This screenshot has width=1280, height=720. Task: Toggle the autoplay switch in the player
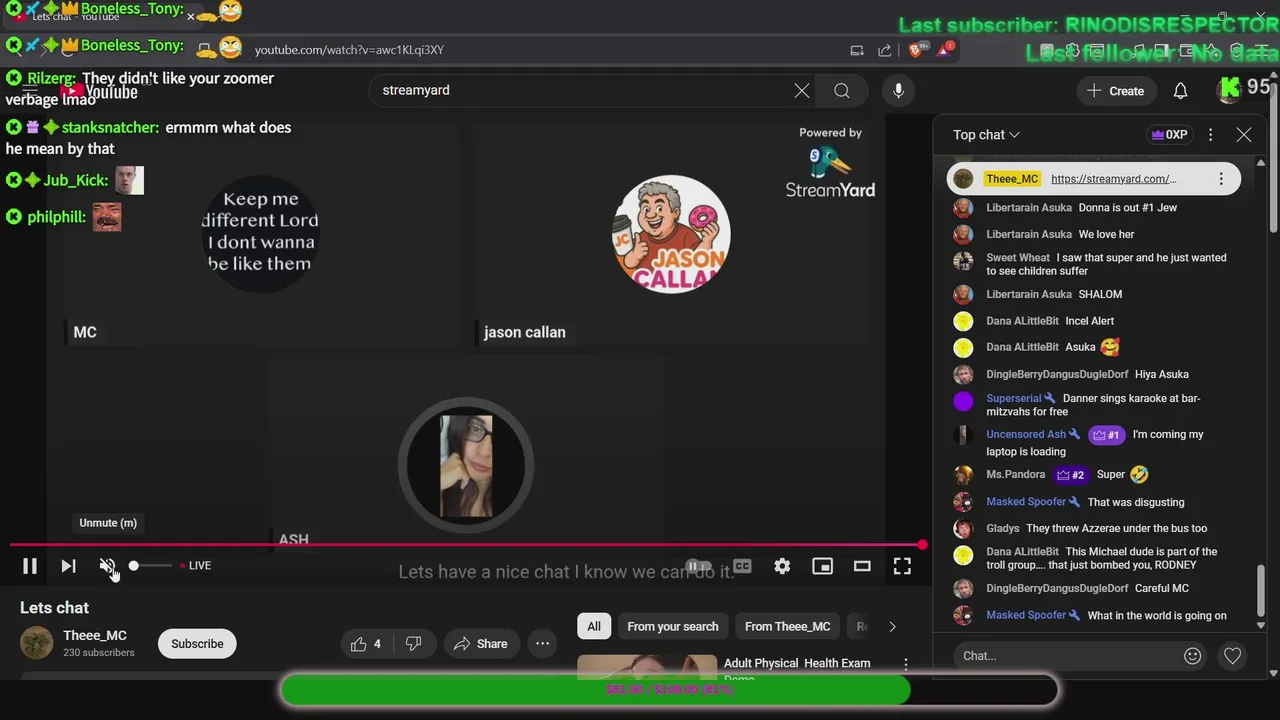(x=699, y=566)
